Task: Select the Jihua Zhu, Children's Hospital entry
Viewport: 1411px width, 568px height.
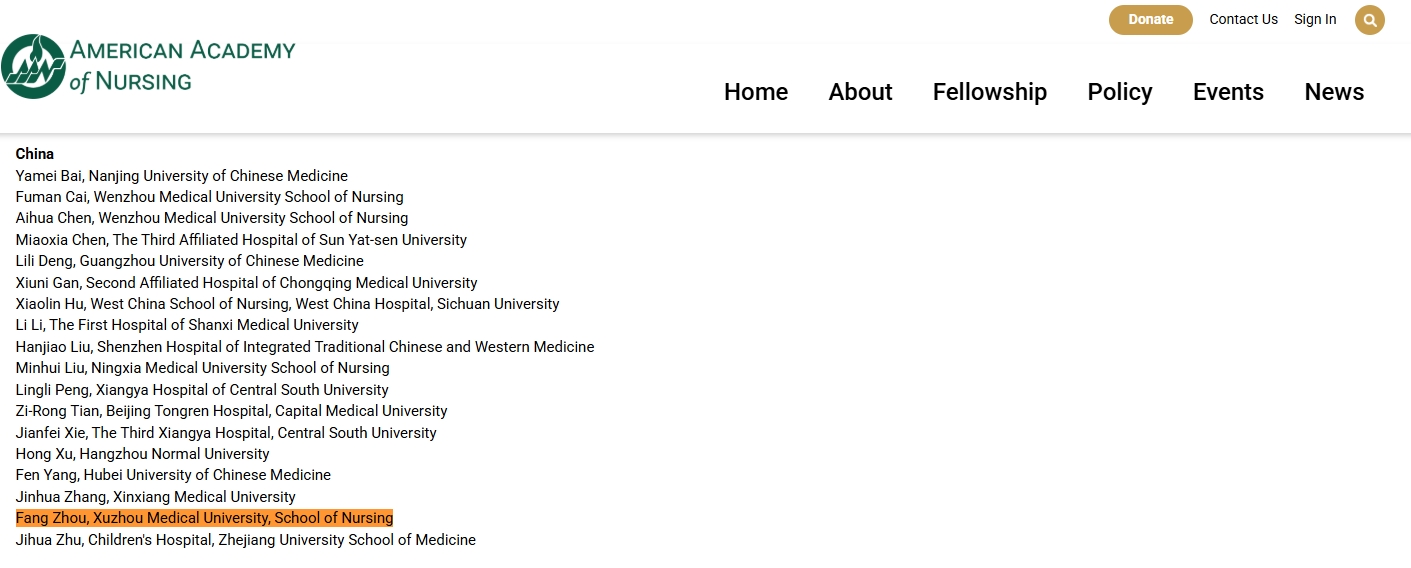Action: pyautogui.click(x=246, y=540)
